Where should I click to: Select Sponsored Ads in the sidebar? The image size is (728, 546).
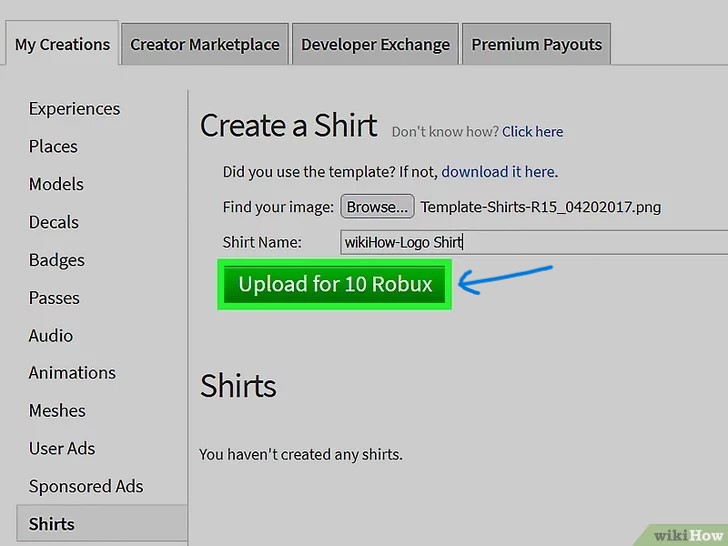click(86, 486)
